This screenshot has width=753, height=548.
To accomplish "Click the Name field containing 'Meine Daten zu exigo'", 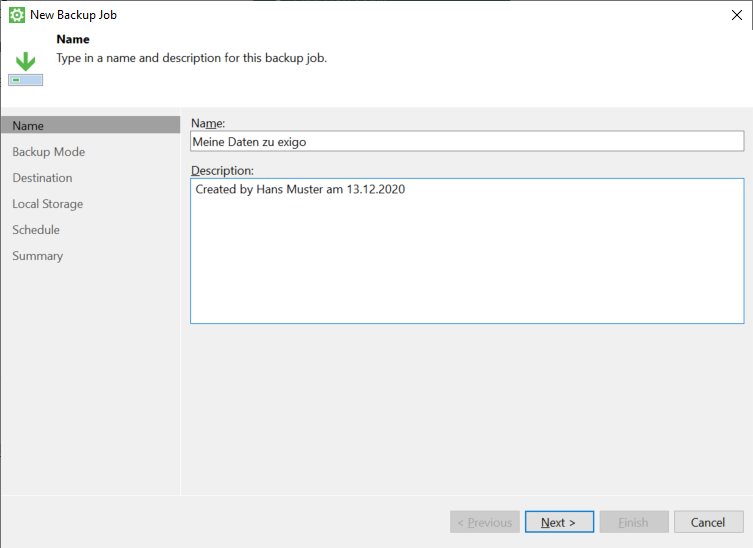I will (x=467, y=142).
